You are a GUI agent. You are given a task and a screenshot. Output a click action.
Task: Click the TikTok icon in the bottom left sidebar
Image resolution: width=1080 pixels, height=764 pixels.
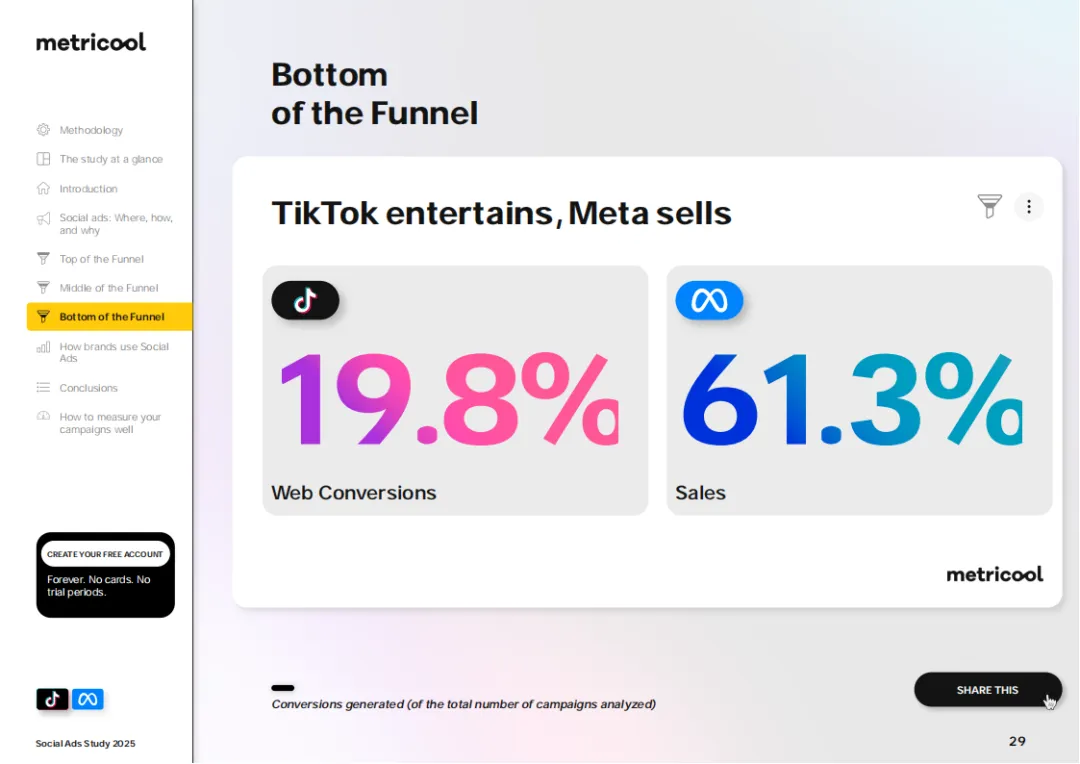52,699
